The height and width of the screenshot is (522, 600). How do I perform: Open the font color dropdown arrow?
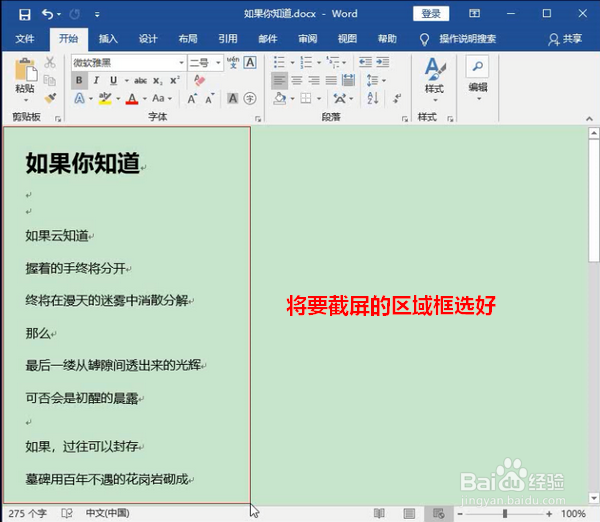pyautogui.click(x=145, y=99)
